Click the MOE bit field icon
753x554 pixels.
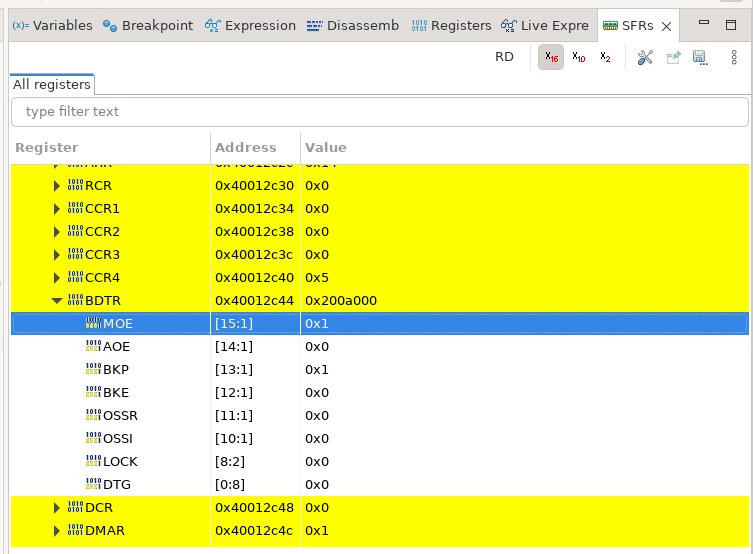pos(93,323)
